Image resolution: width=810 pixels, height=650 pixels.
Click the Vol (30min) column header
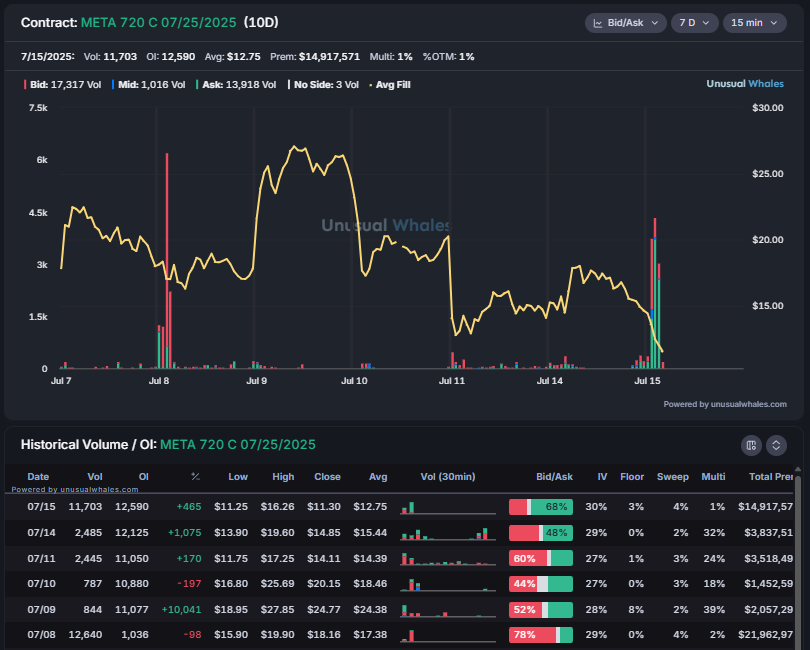click(x=448, y=476)
